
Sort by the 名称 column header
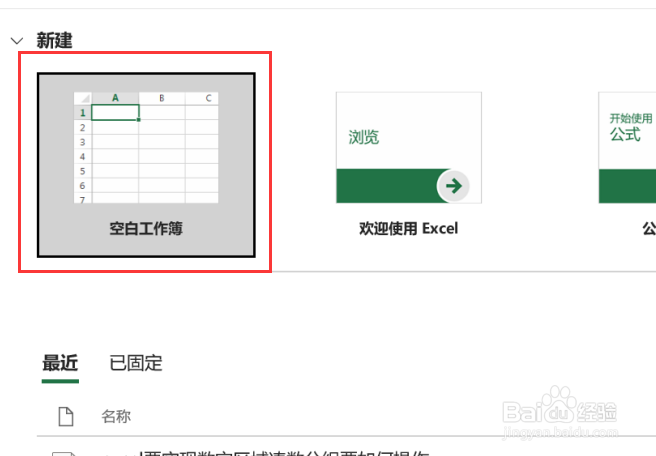pyautogui.click(x=116, y=416)
